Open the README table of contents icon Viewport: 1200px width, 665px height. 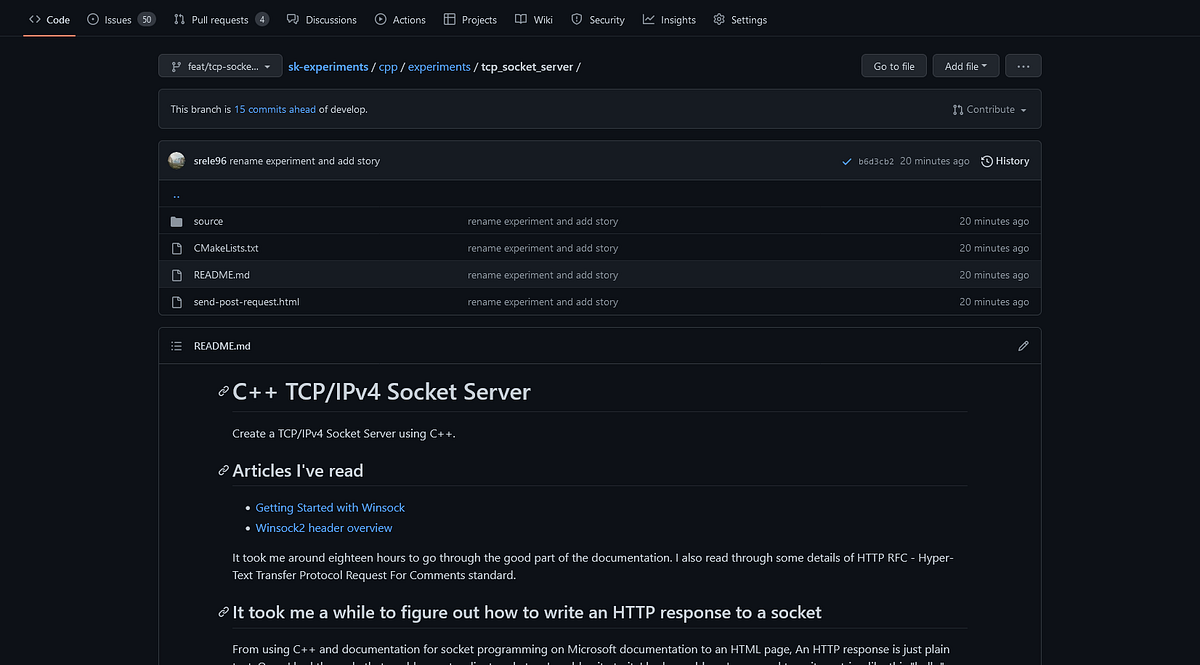(x=177, y=345)
